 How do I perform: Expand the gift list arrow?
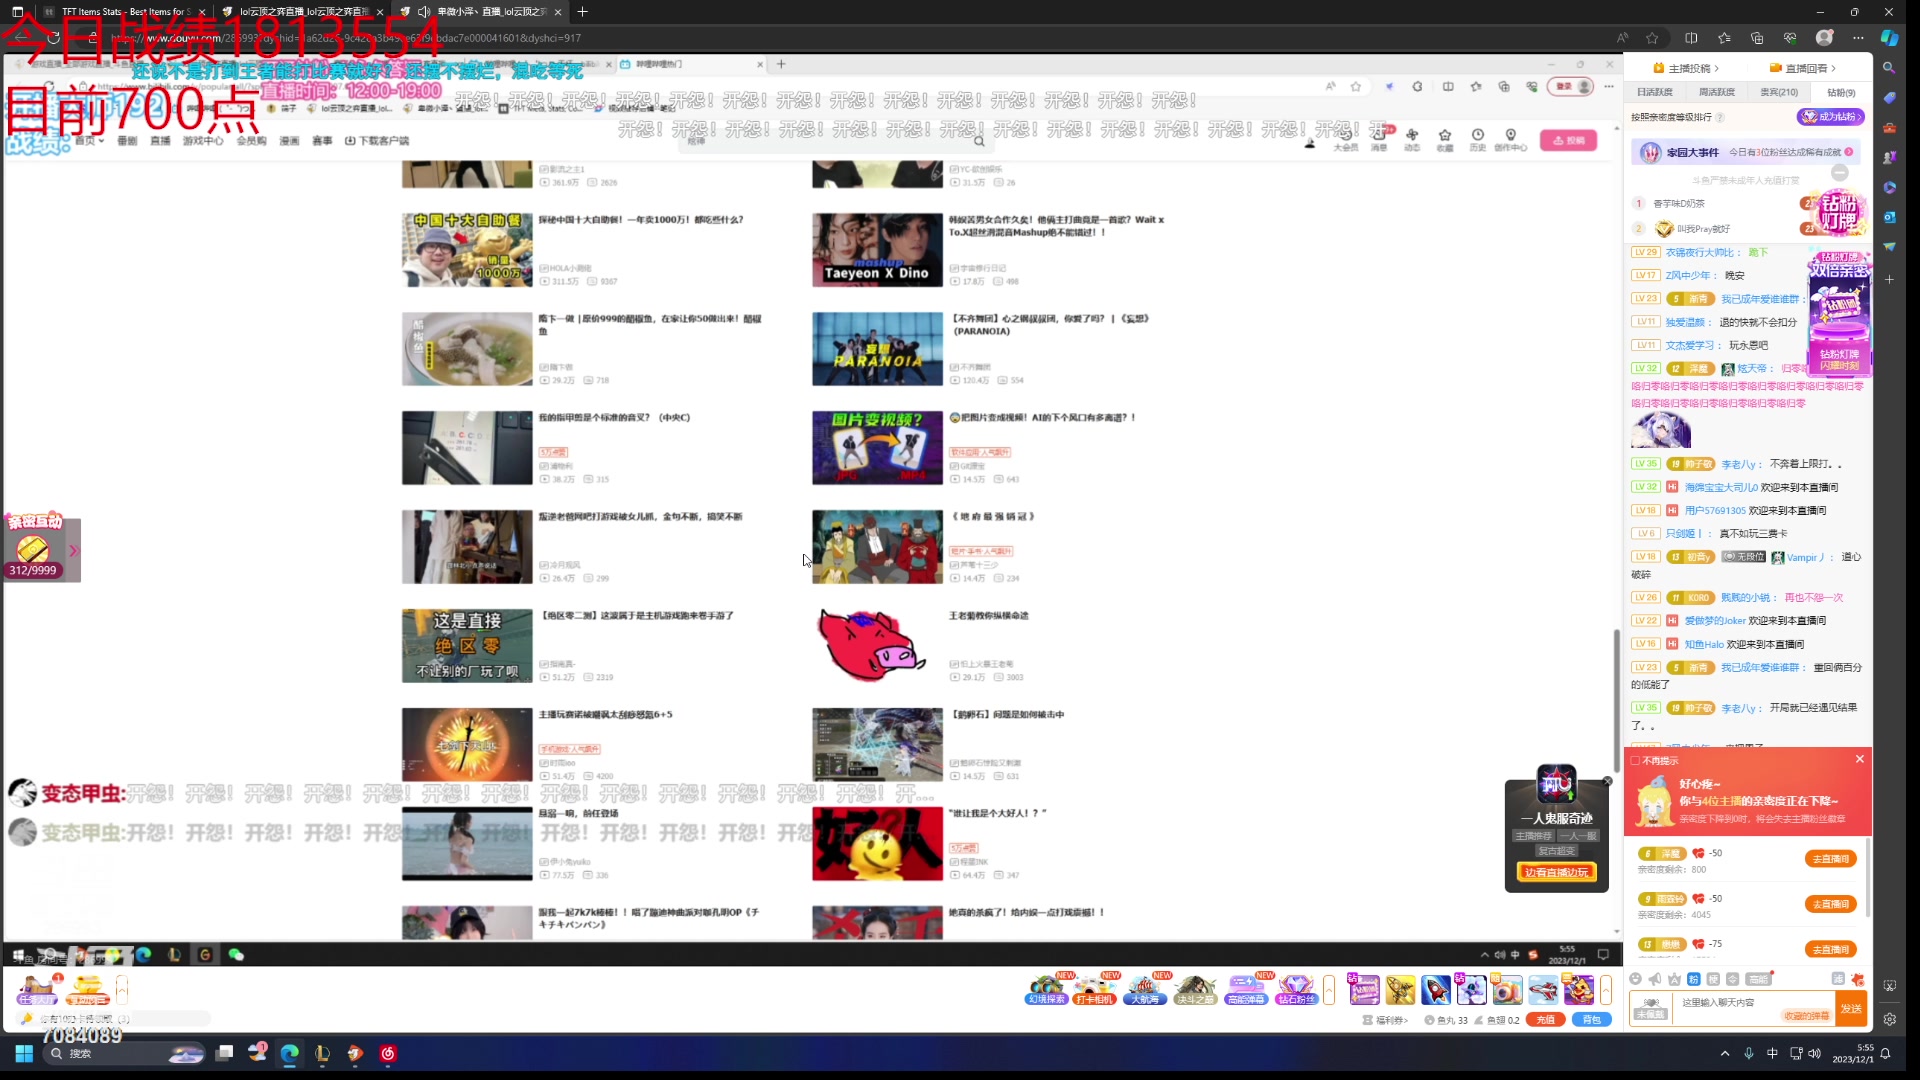tap(1606, 989)
